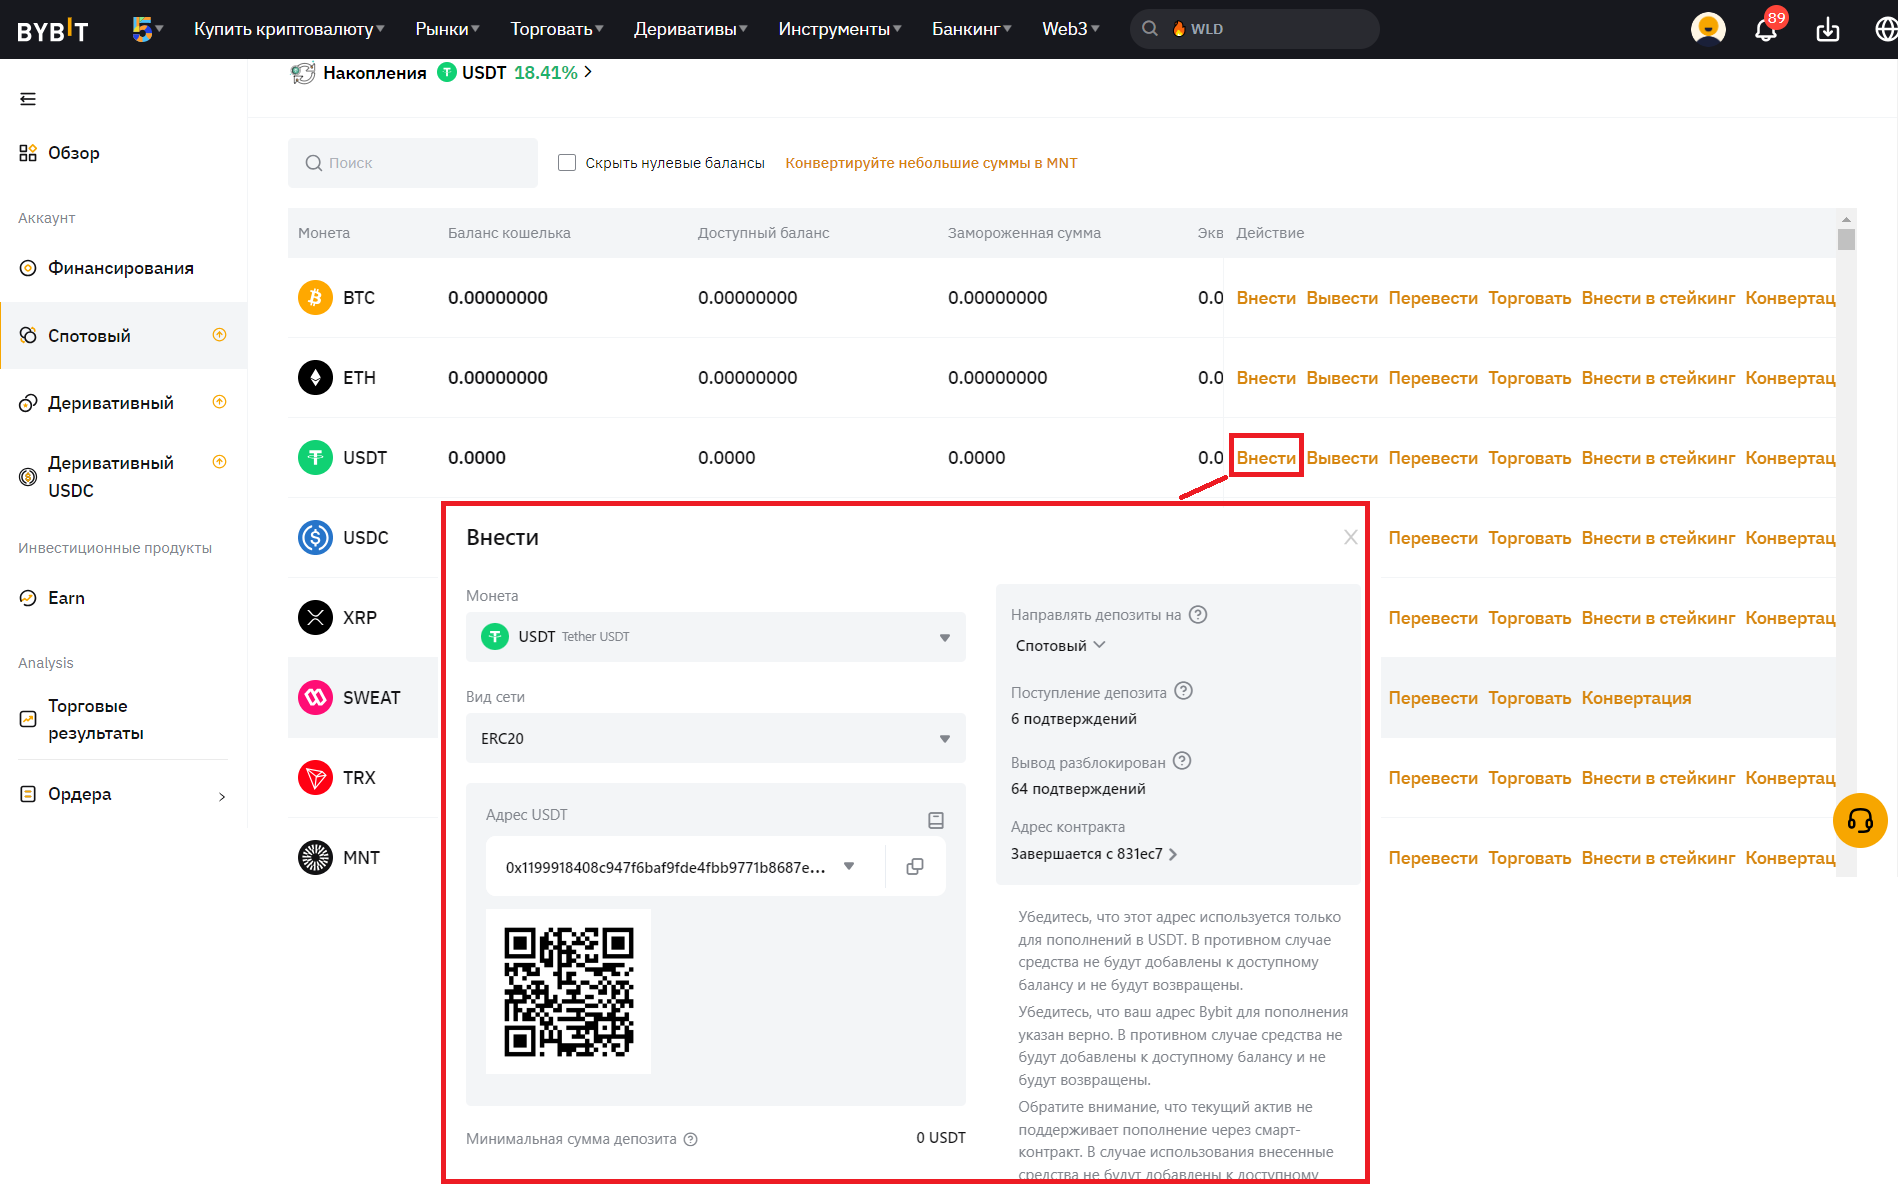Click the notifications bell icon

pos(1765,30)
